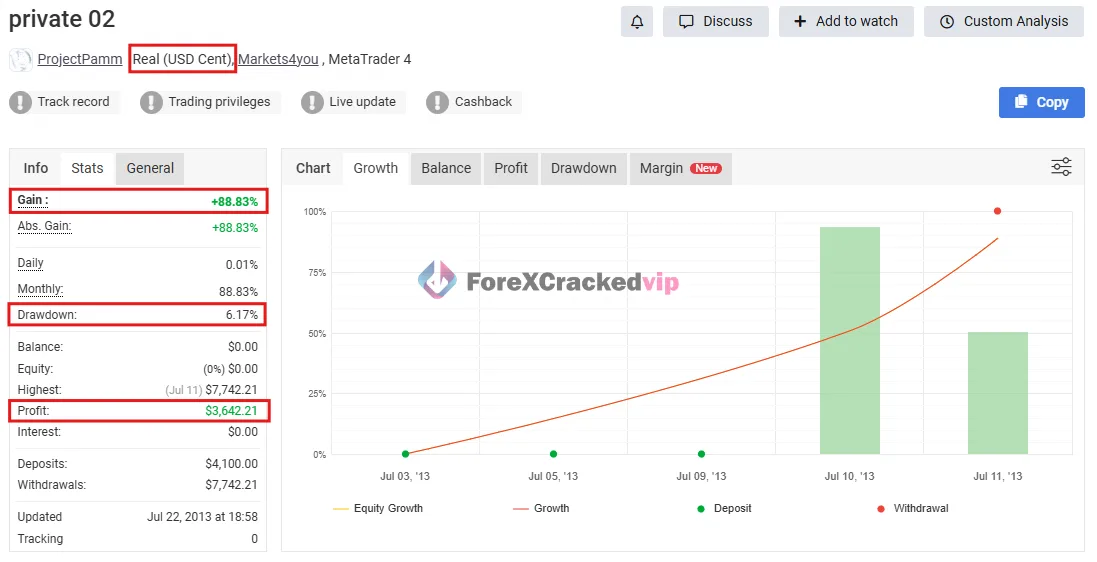The height and width of the screenshot is (562, 1097).
Task: Open the Margin tab marked New
Action: coord(679,168)
